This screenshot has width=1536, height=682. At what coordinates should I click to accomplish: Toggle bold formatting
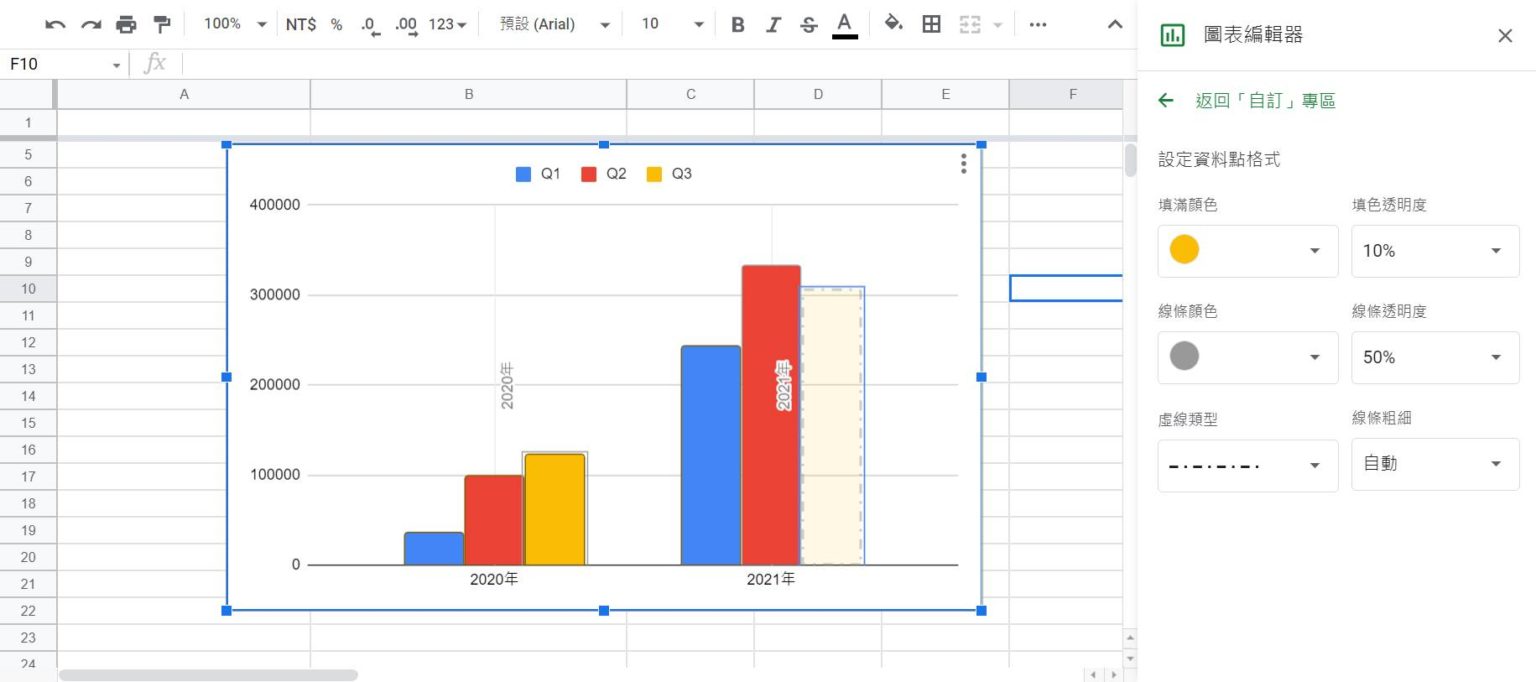(737, 23)
